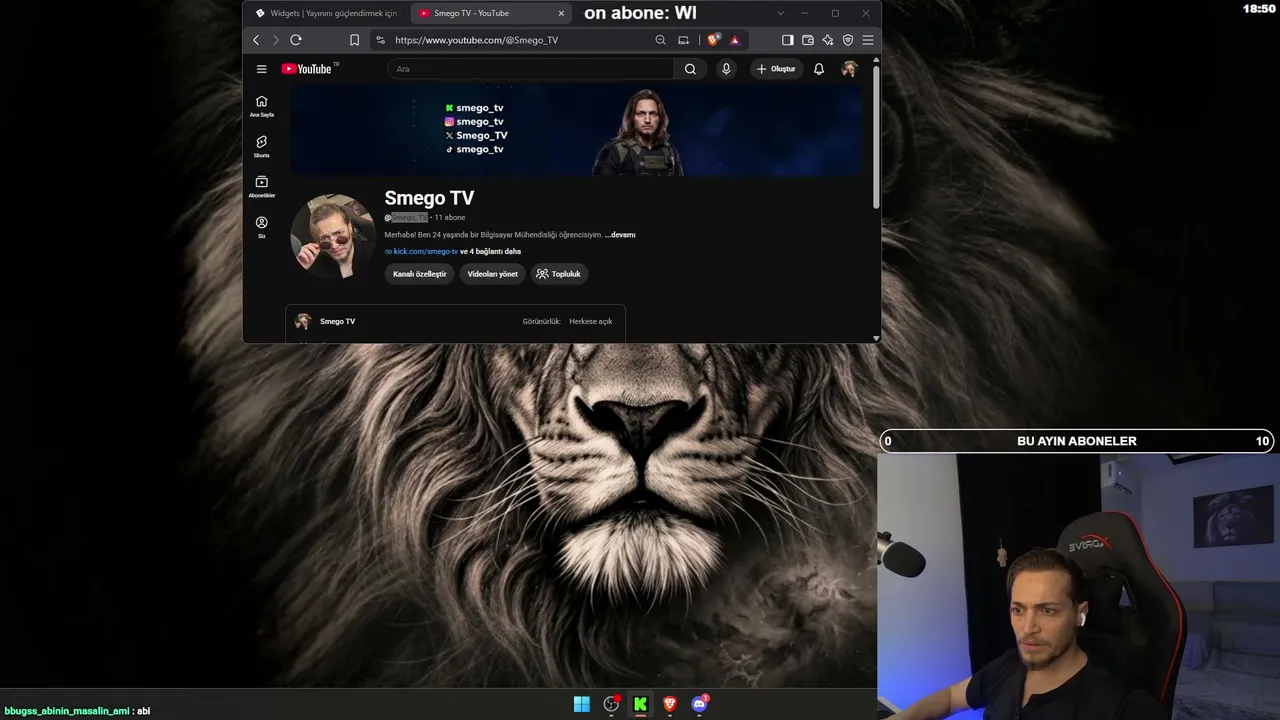Reload the YouTube page
This screenshot has width=1280, height=720.
[x=296, y=40]
